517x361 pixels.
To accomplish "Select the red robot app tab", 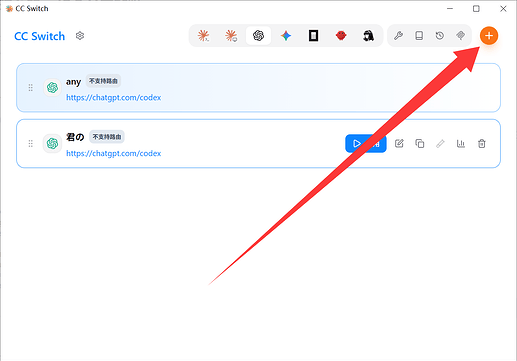I will 341,35.
